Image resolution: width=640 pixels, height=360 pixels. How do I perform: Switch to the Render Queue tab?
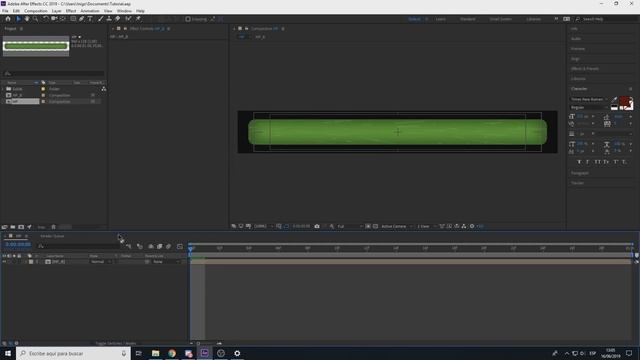pyautogui.click(x=52, y=236)
